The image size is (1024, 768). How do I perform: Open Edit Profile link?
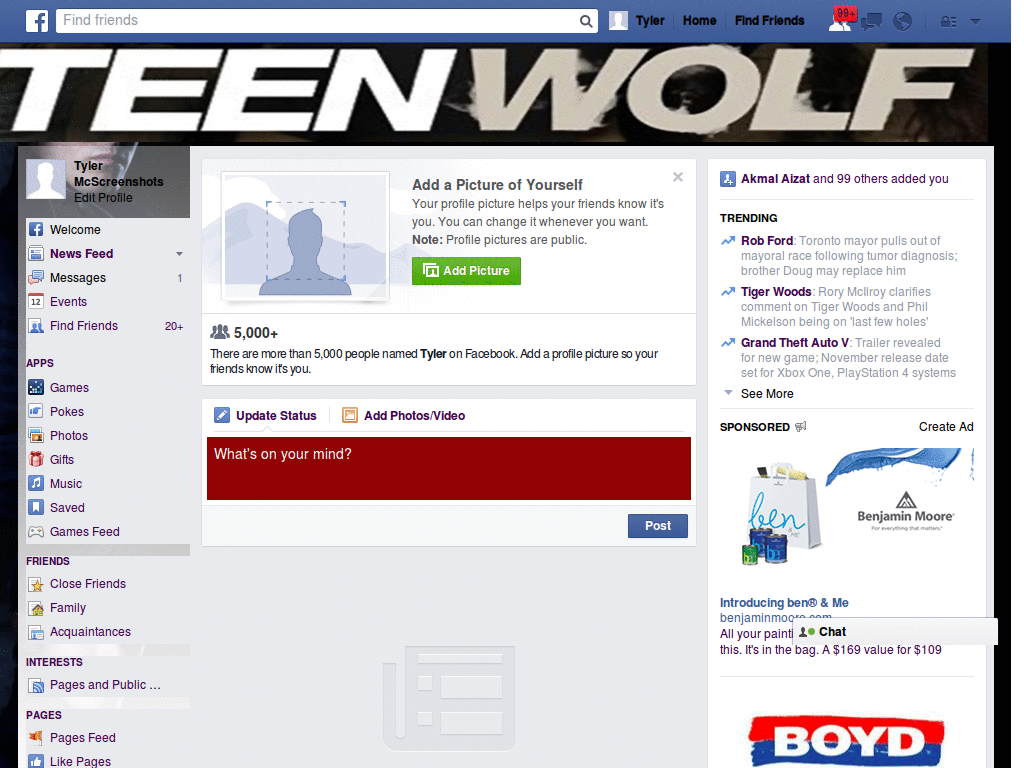tap(103, 198)
